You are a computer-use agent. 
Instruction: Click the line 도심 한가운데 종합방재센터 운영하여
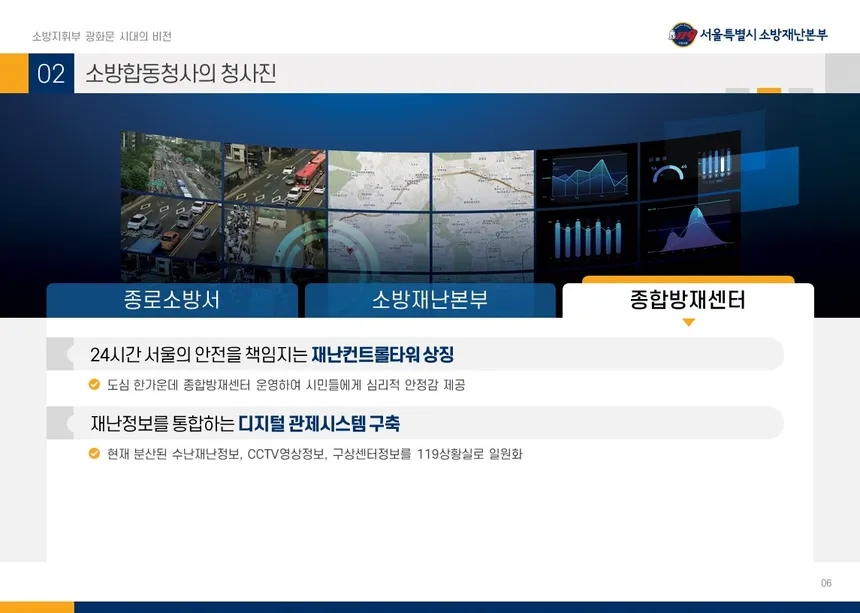(286, 385)
